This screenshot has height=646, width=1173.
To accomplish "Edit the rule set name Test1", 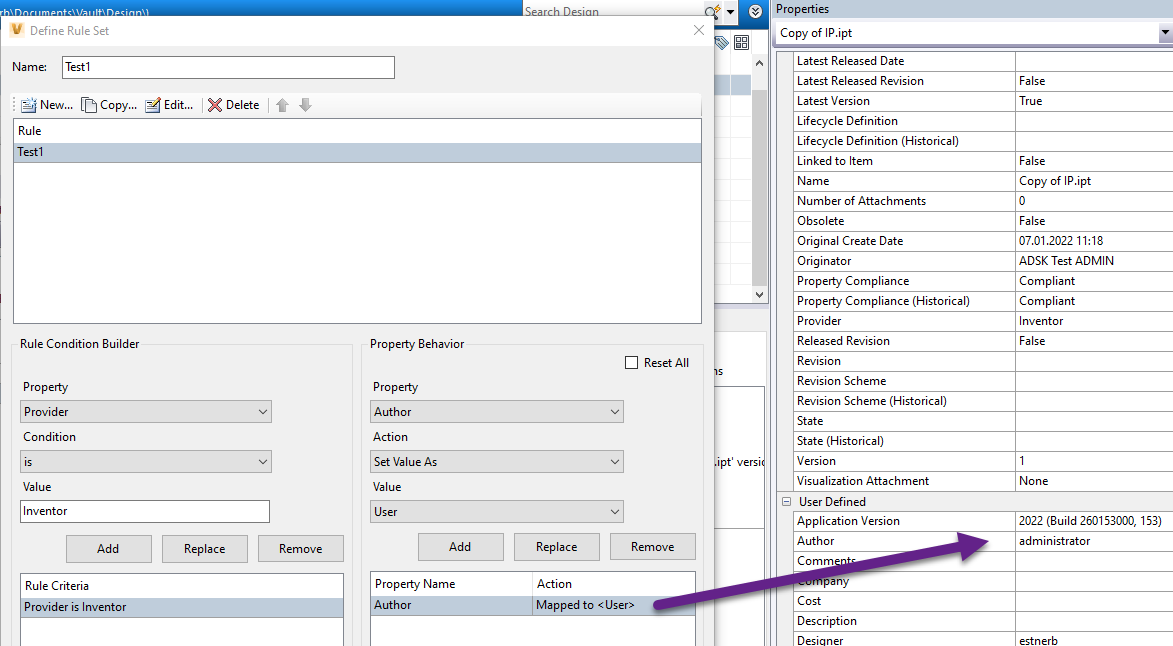I will [x=227, y=67].
